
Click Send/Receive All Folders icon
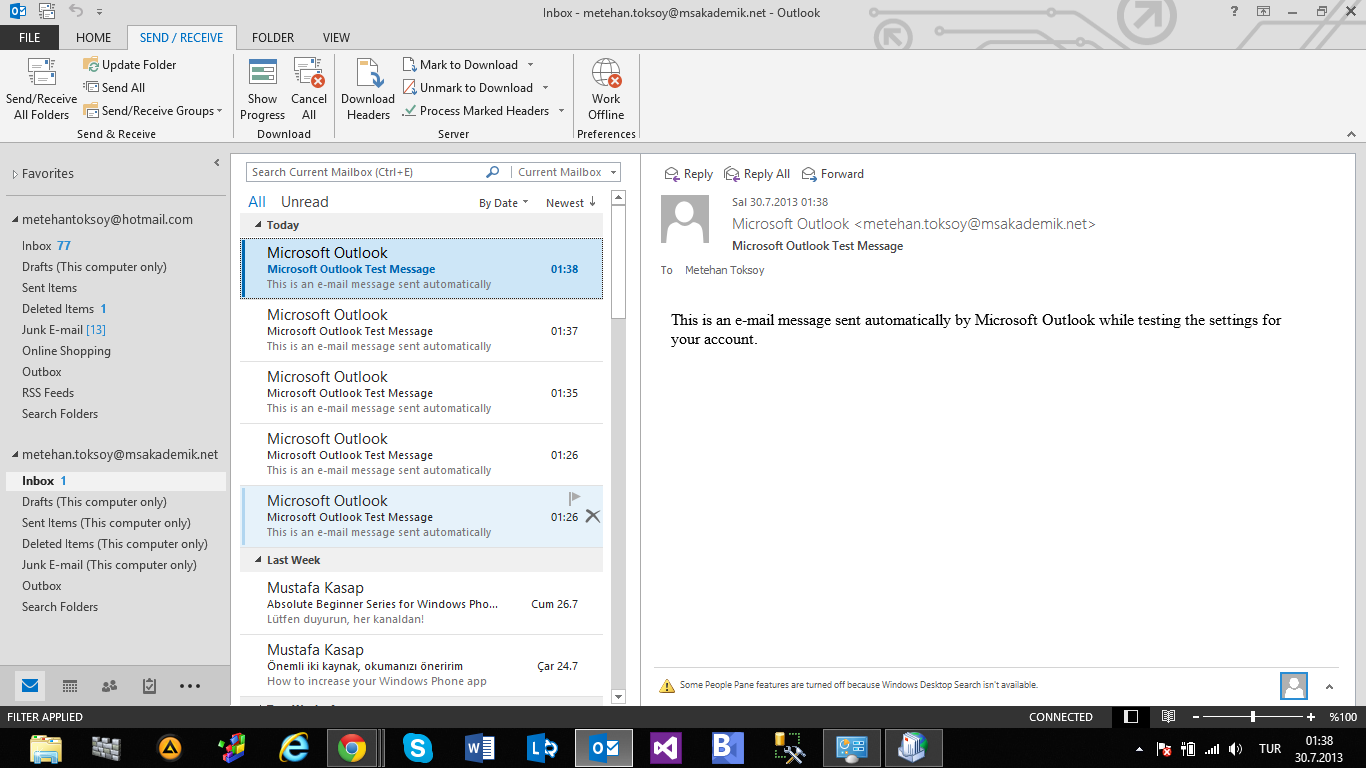[x=41, y=75]
